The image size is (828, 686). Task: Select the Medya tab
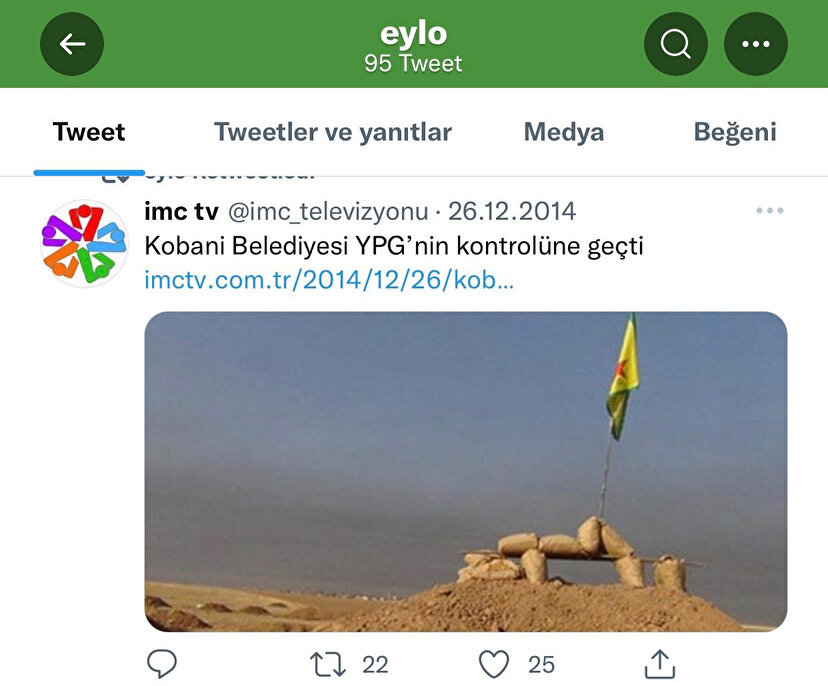click(563, 132)
